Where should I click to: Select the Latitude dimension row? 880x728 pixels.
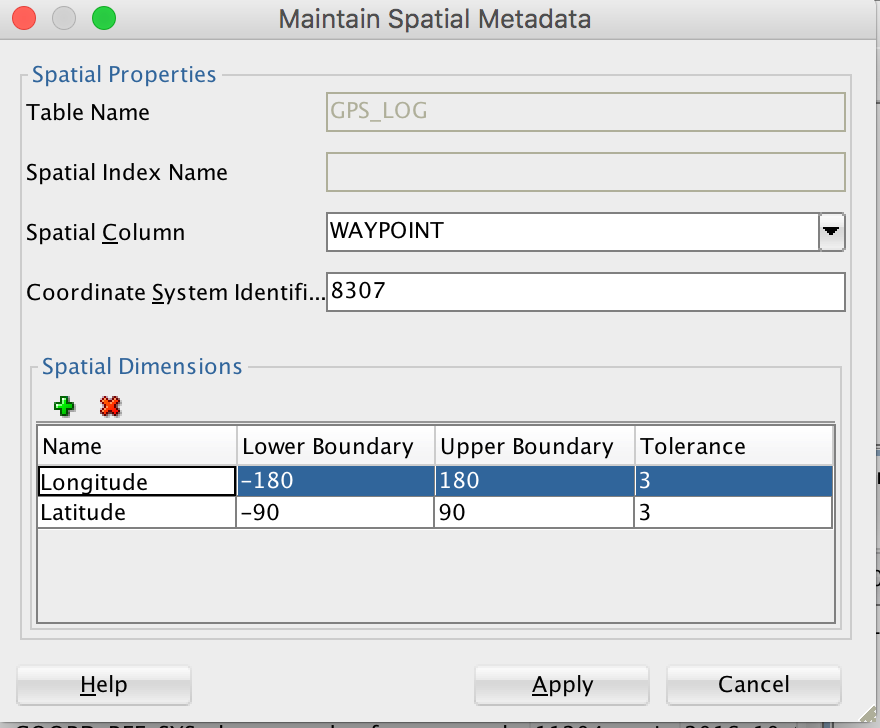136,513
